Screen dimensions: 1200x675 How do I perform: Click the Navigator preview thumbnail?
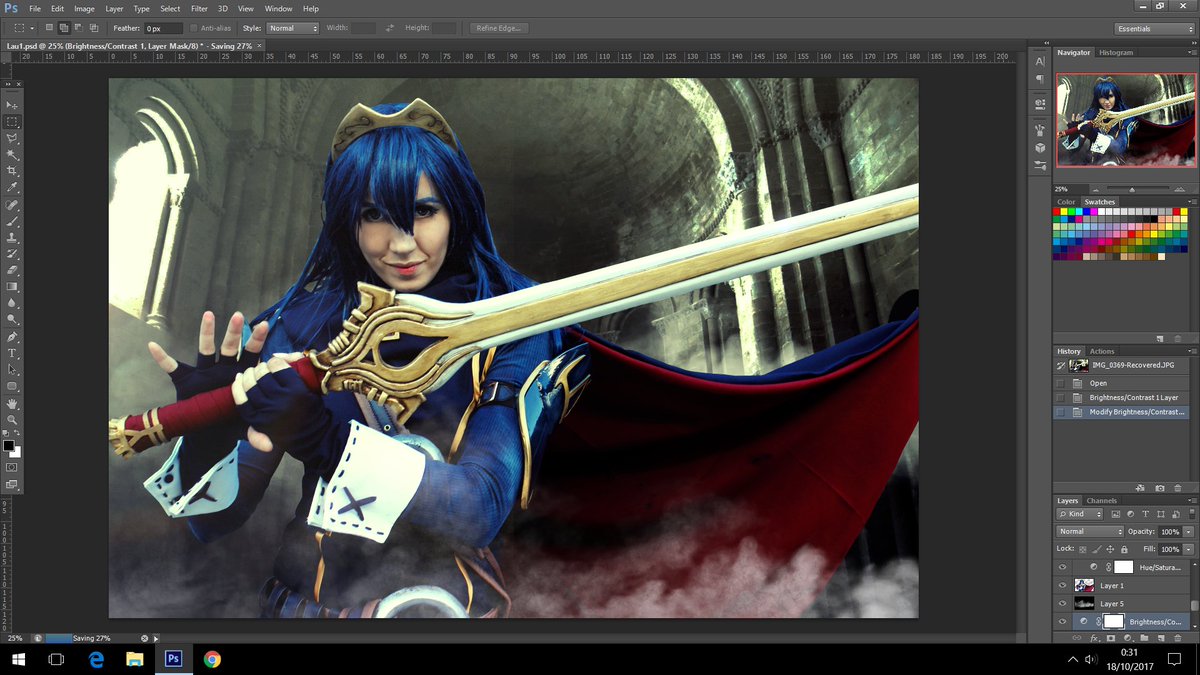pos(1126,119)
